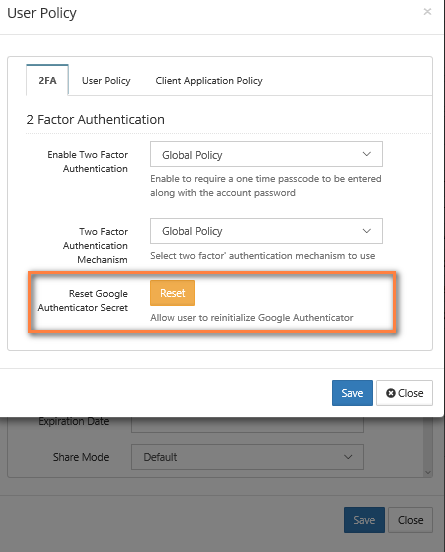Click the background Close button
The image size is (445, 552).
[410, 520]
